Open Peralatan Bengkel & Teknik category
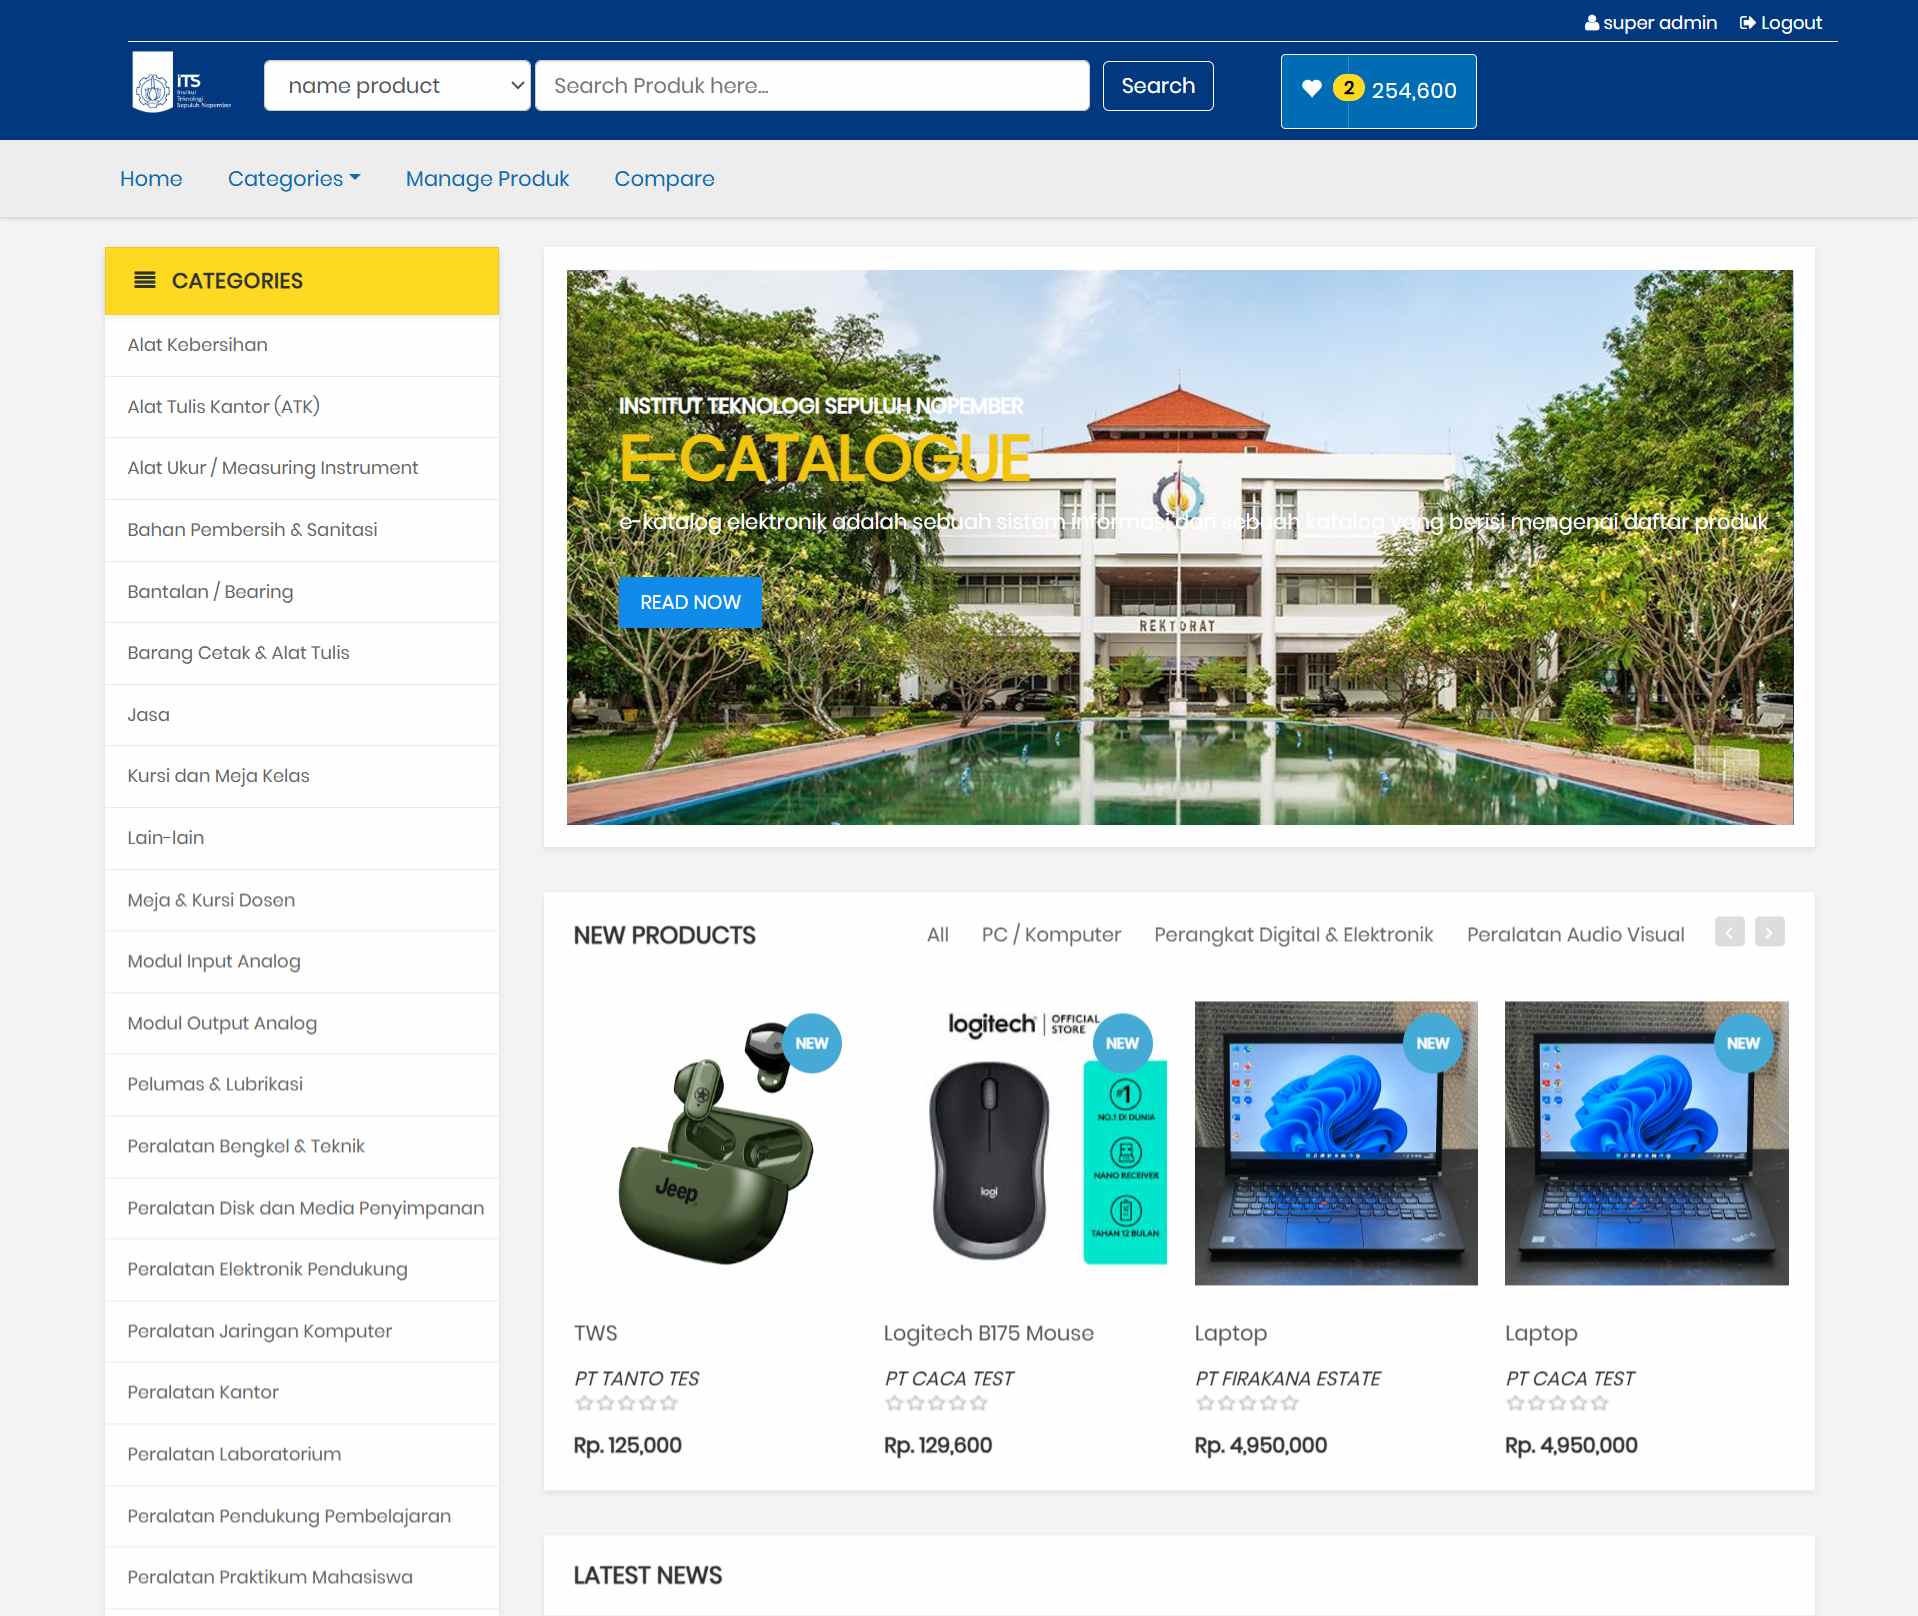The width and height of the screenshot is (1918, 1616). [x=302, y=1146]
